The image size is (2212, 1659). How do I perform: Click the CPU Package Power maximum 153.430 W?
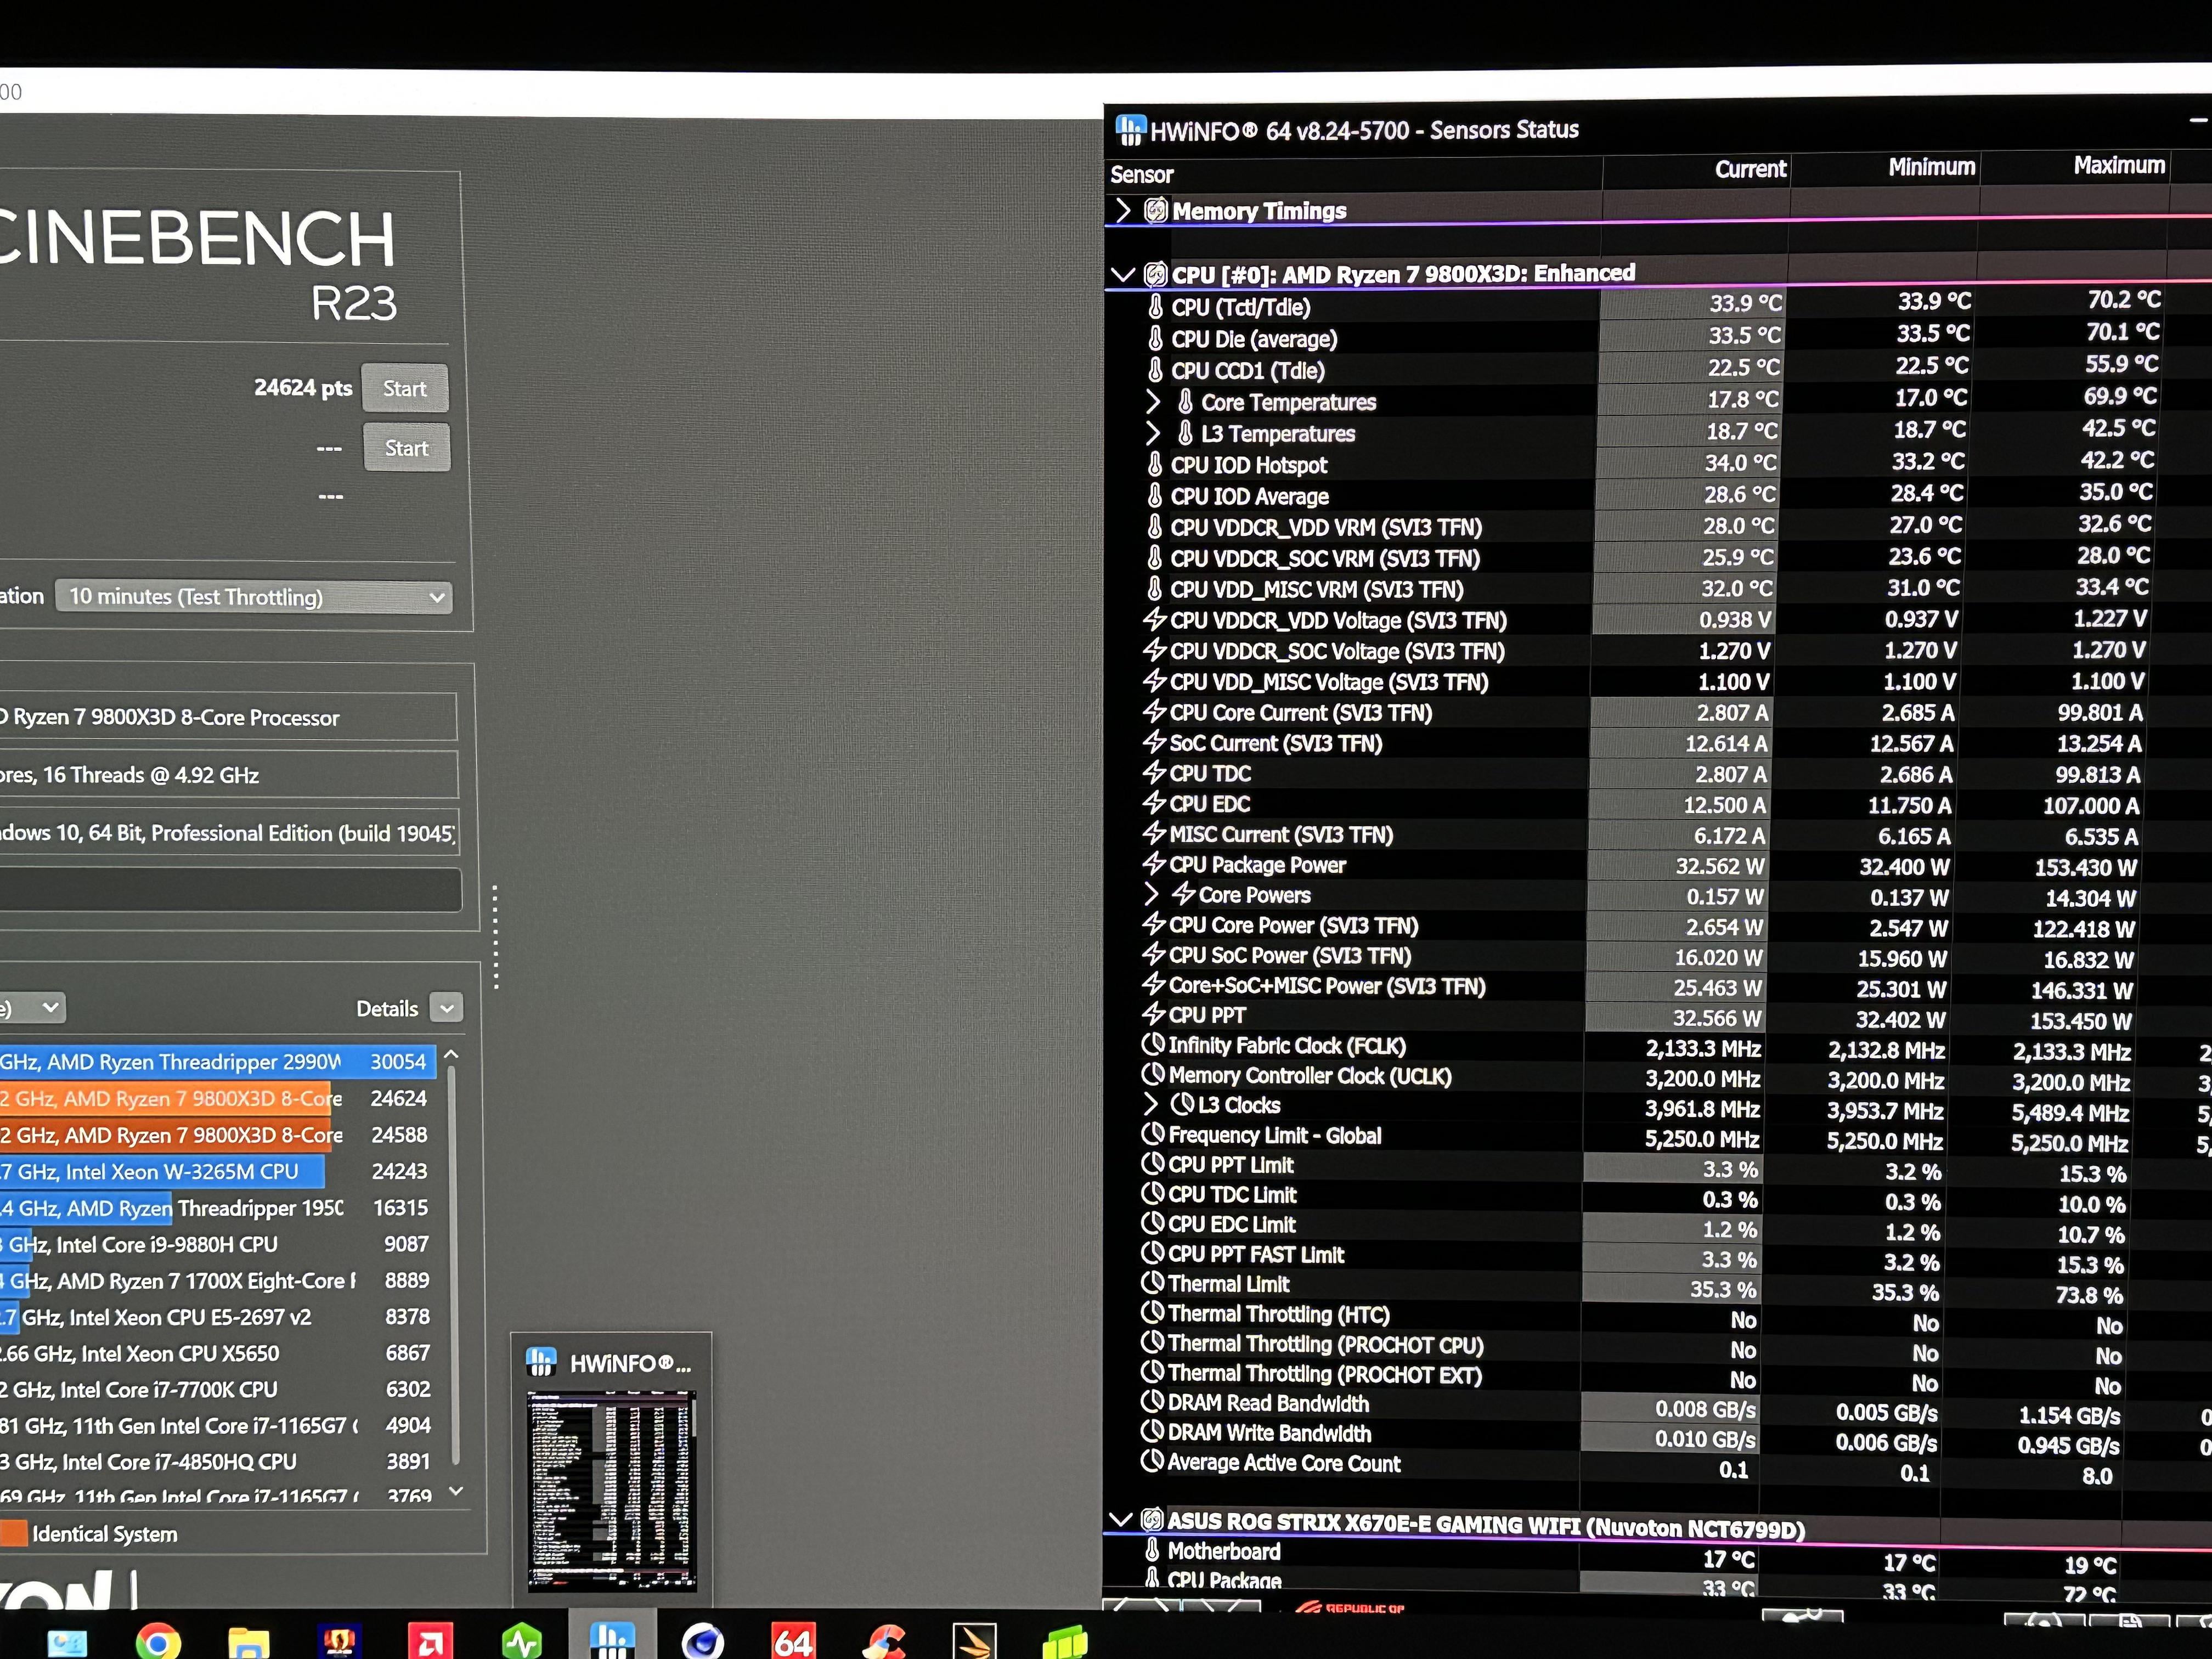point(2084,867)
